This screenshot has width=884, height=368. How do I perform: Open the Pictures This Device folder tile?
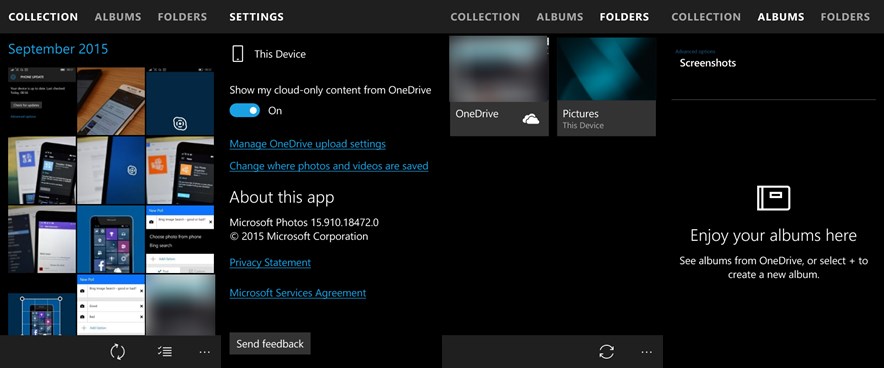[x=606, y=86]
